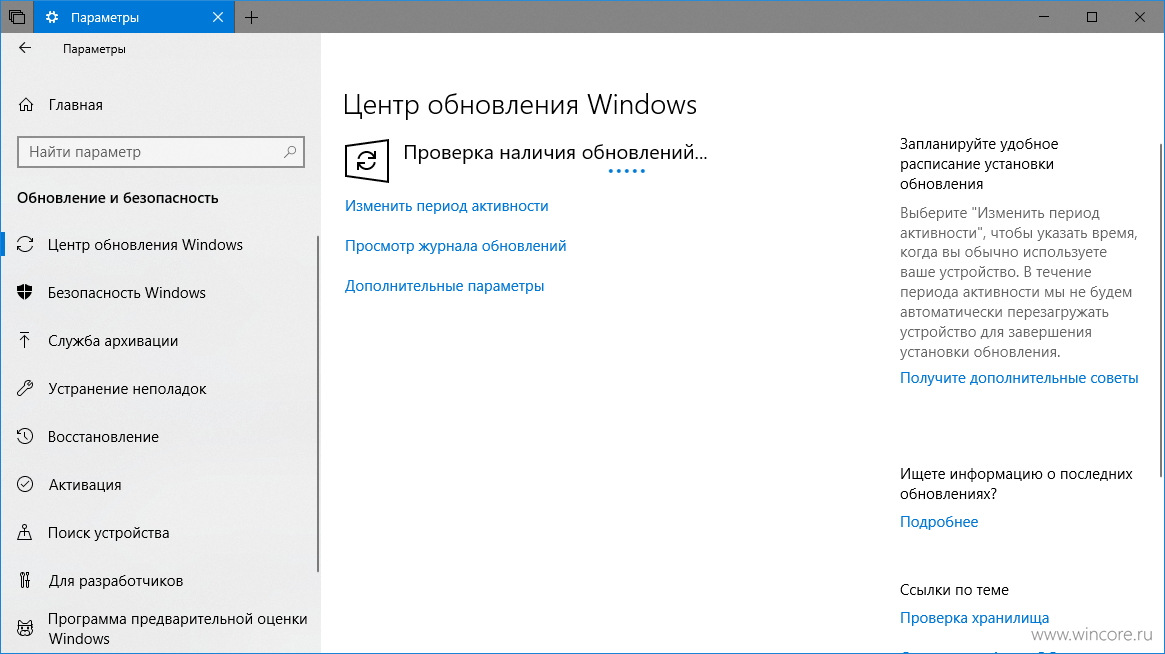Click the Найти параметр search field
The width and height of the screenshot is (1165, 654).
pos(160,152)
